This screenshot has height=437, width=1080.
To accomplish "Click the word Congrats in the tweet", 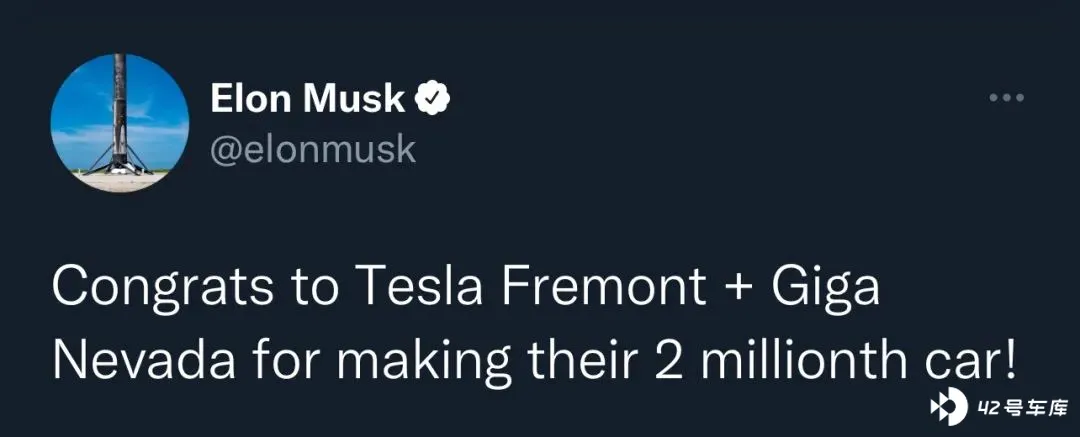I will click(x=163, y=287).
